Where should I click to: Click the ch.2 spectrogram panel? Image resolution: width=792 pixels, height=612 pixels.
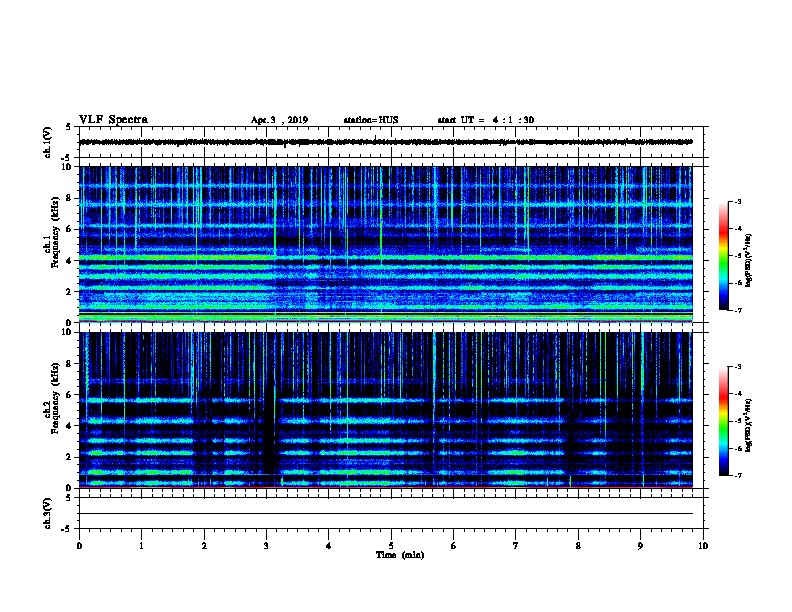click(x=386, y=410)
